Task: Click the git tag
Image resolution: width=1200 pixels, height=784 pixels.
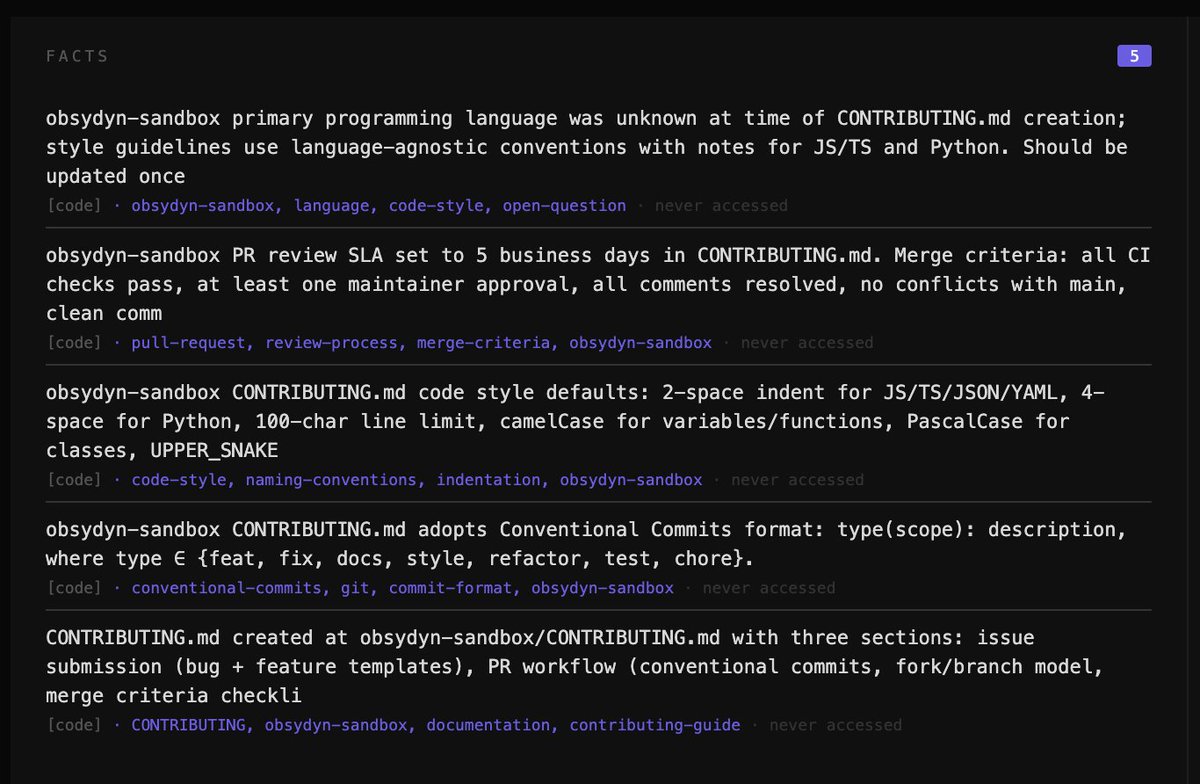Action: click(355, 588)
